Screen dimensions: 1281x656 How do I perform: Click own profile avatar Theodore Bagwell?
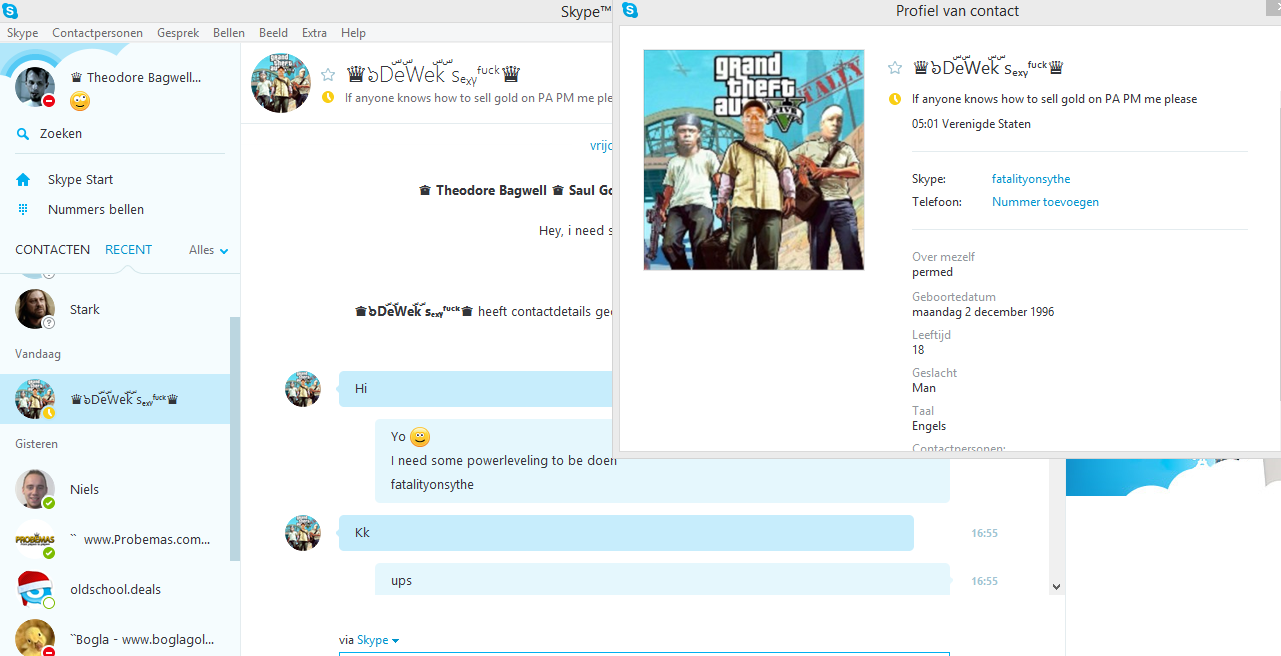(35, 87)
